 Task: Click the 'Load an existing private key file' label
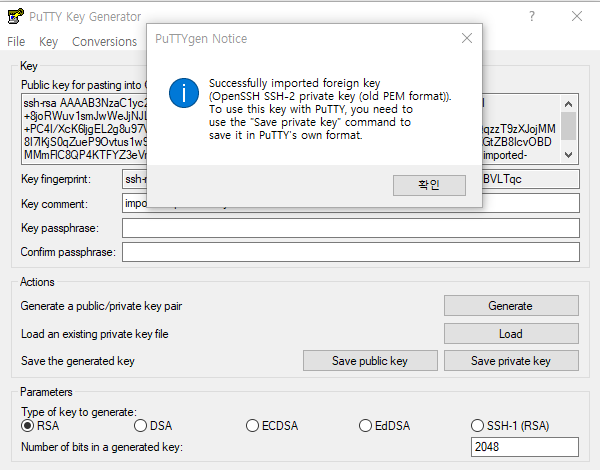pos(95,334)
